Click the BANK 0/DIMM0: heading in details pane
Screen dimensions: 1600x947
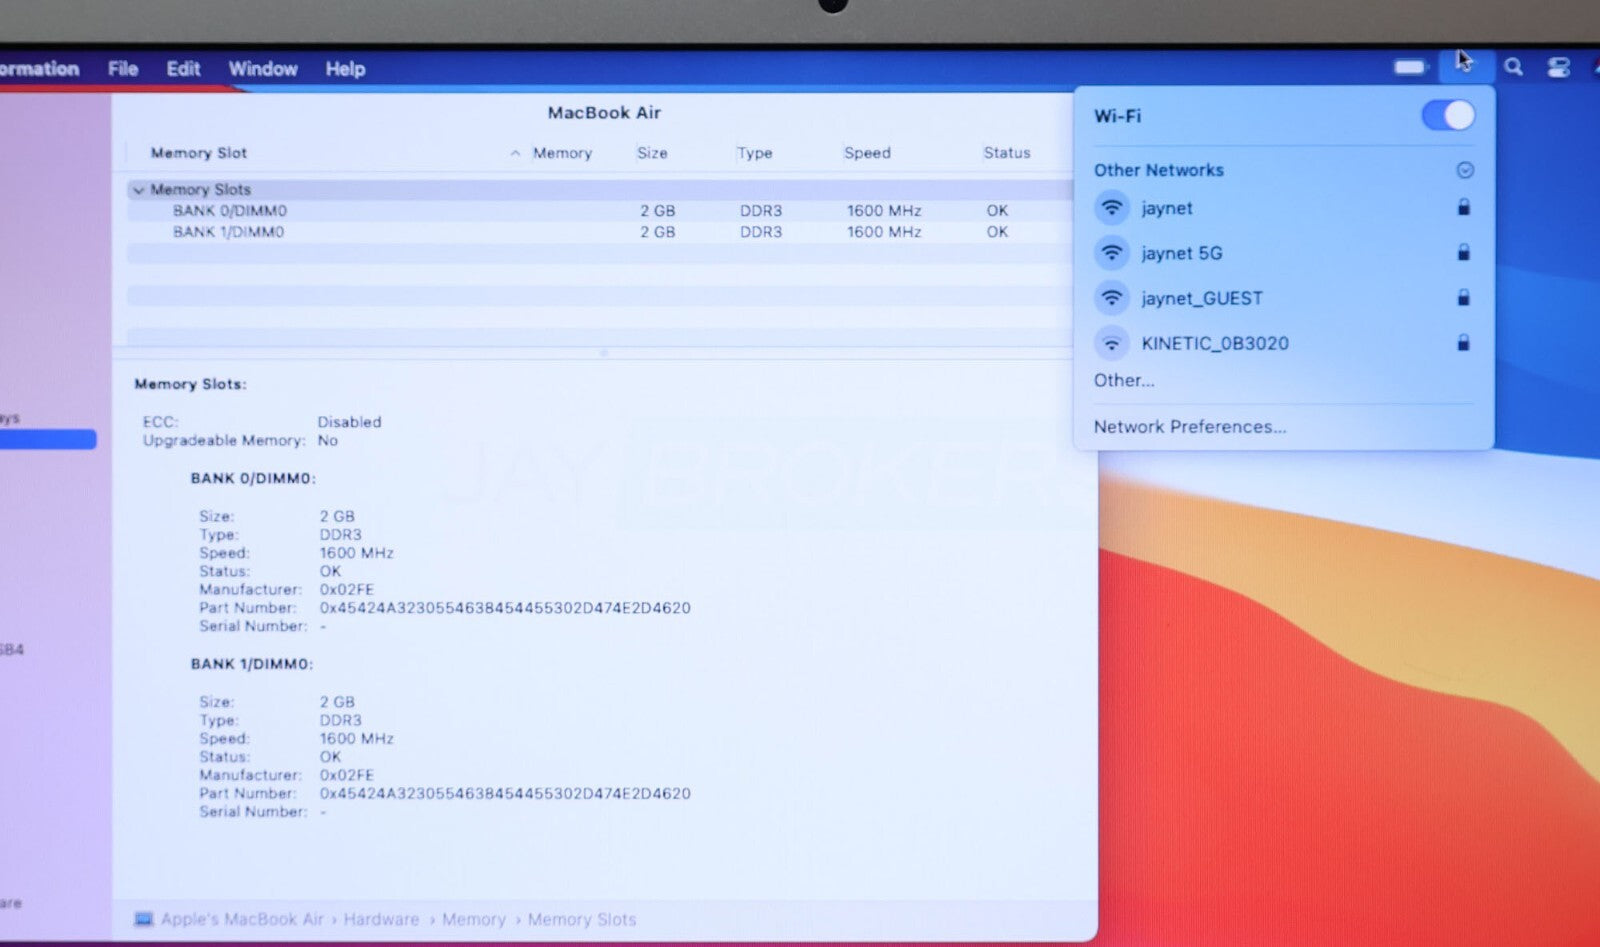(253, 478)
